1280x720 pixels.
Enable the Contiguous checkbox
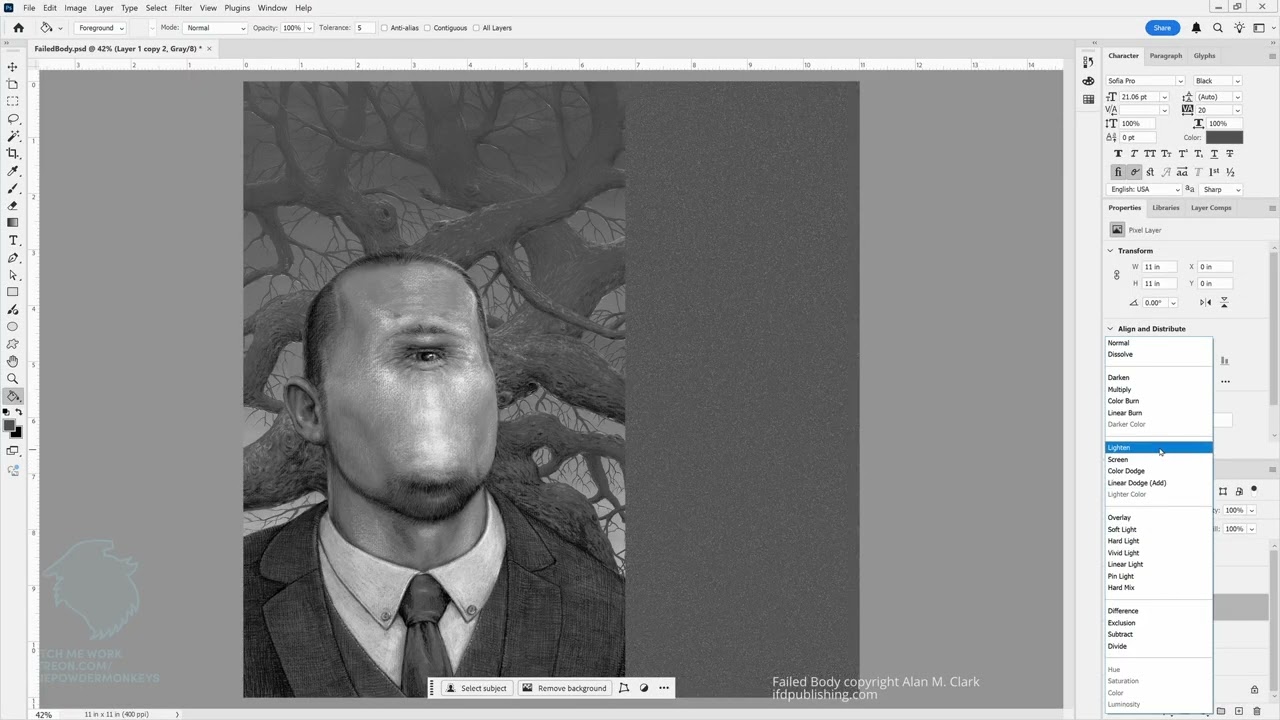click(x=428, y=28)
